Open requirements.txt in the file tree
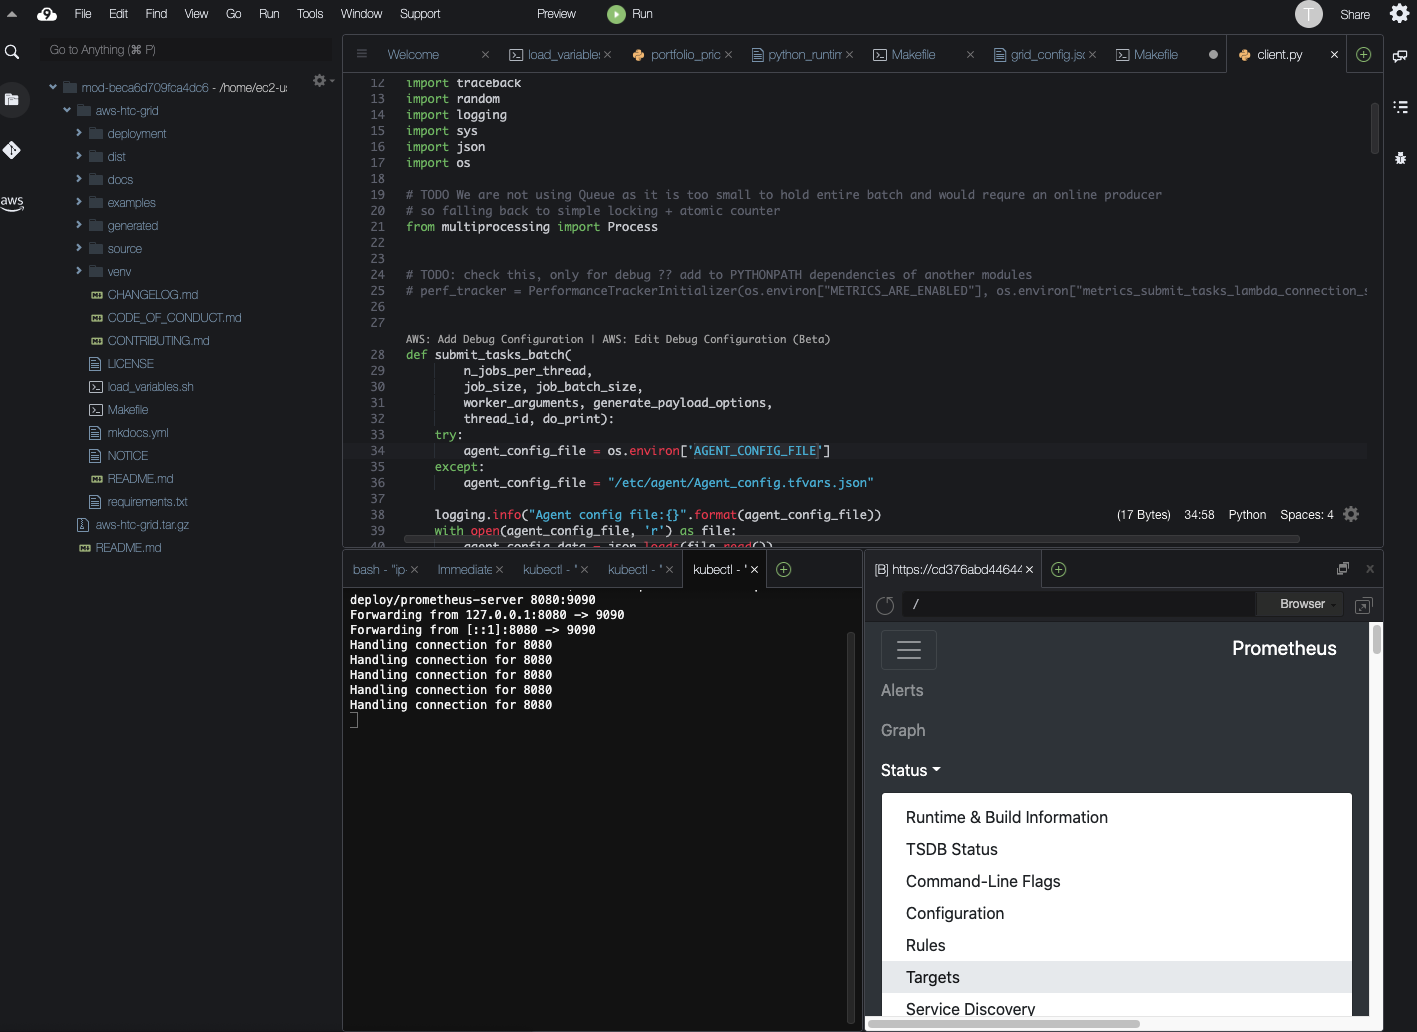 [x=147, y=502]
